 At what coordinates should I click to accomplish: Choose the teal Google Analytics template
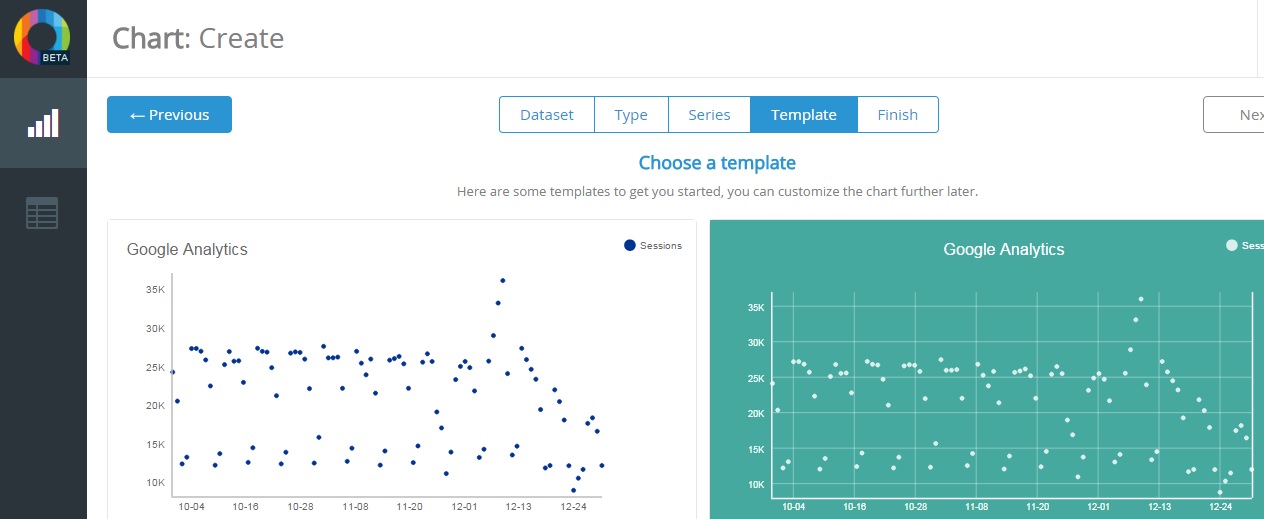[x=986, y=380]
